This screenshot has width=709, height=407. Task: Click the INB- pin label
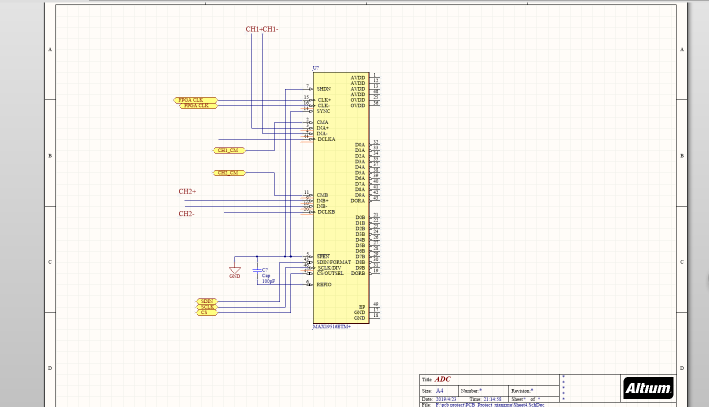[x=322, y=206]
